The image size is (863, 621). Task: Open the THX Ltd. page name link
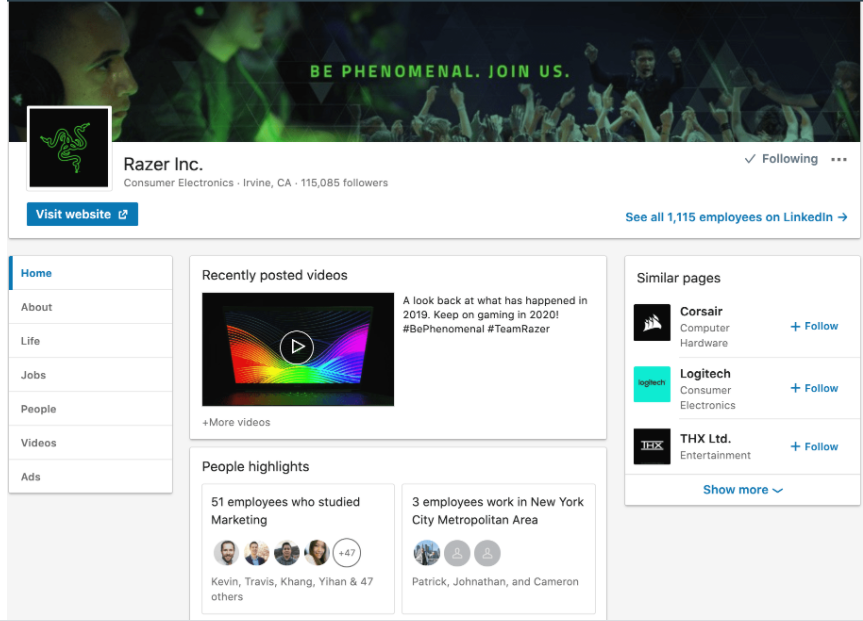click(705, 439)
